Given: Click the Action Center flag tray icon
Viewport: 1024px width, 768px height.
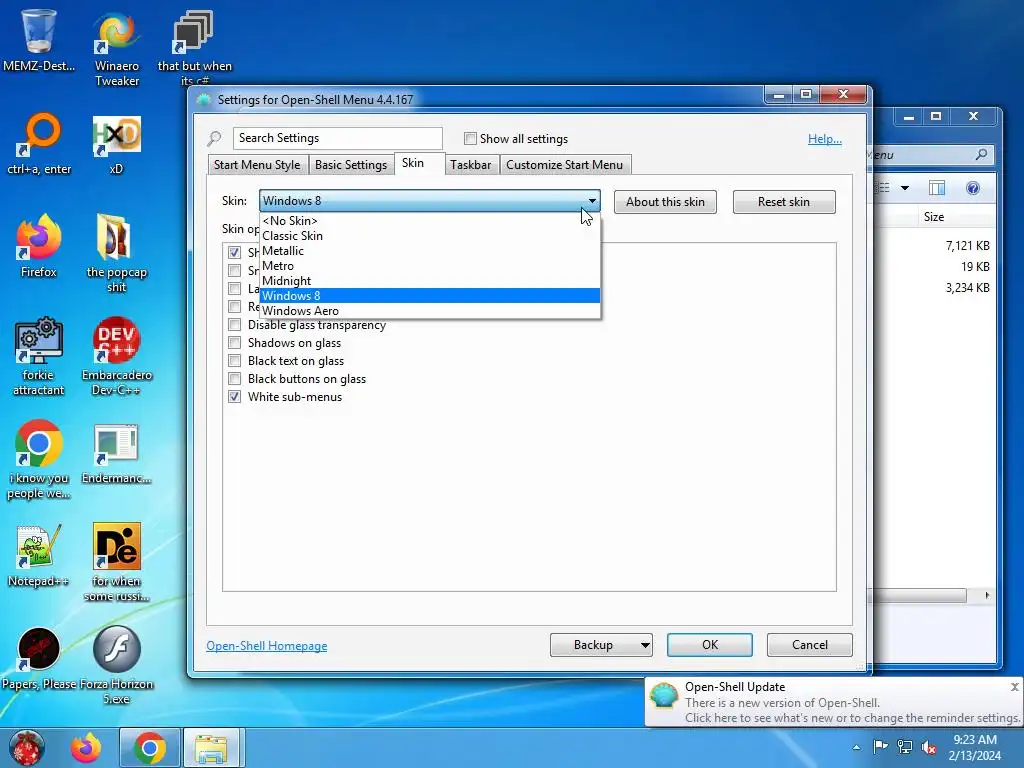Looking at the screenshot, I should [880, 746].
